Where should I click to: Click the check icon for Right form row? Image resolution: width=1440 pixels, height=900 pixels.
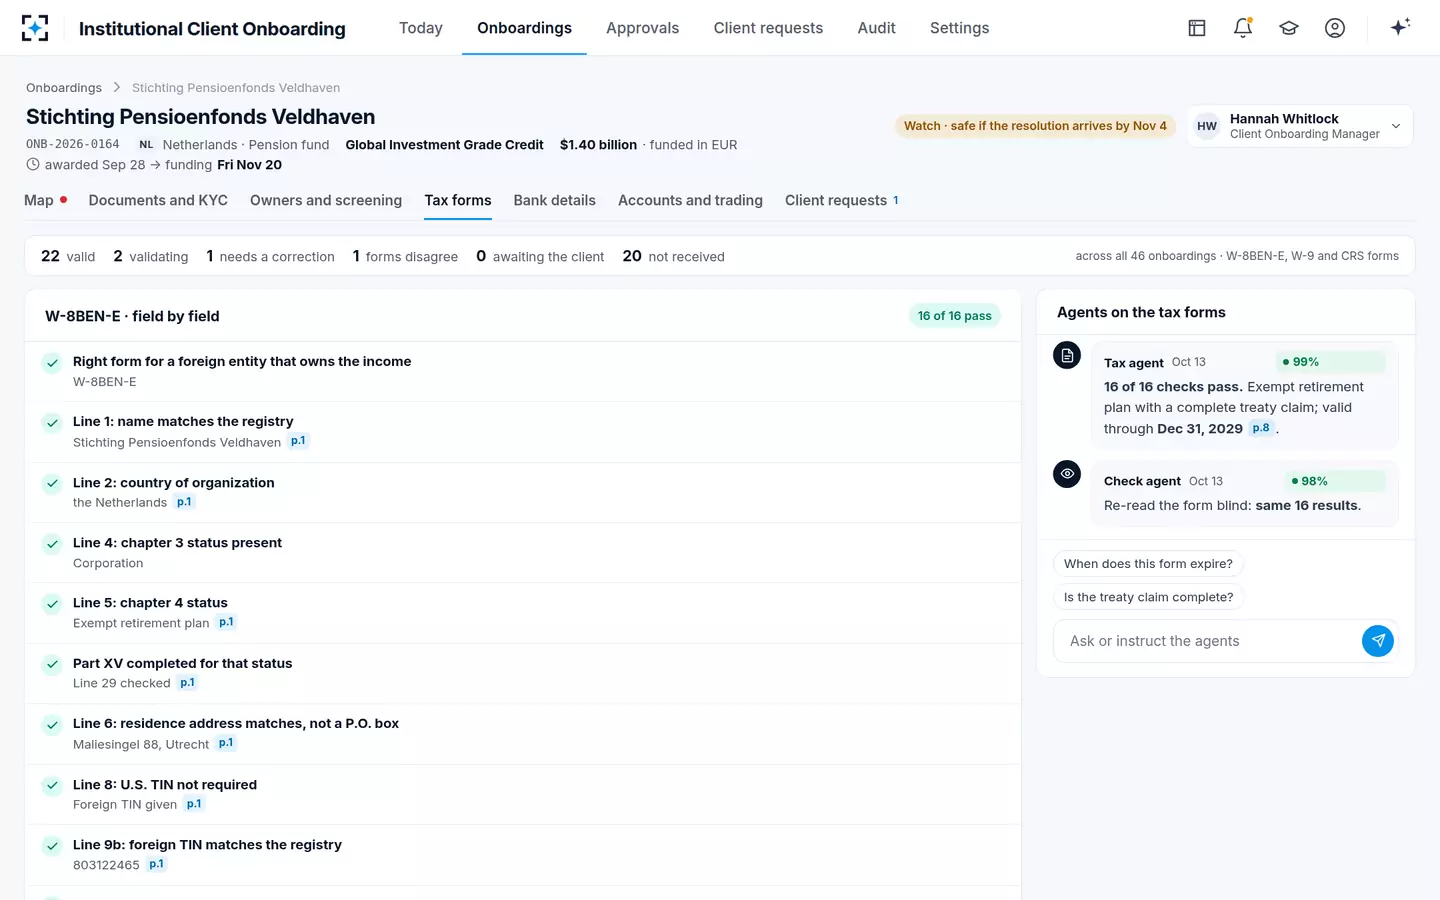pos(52,363)
